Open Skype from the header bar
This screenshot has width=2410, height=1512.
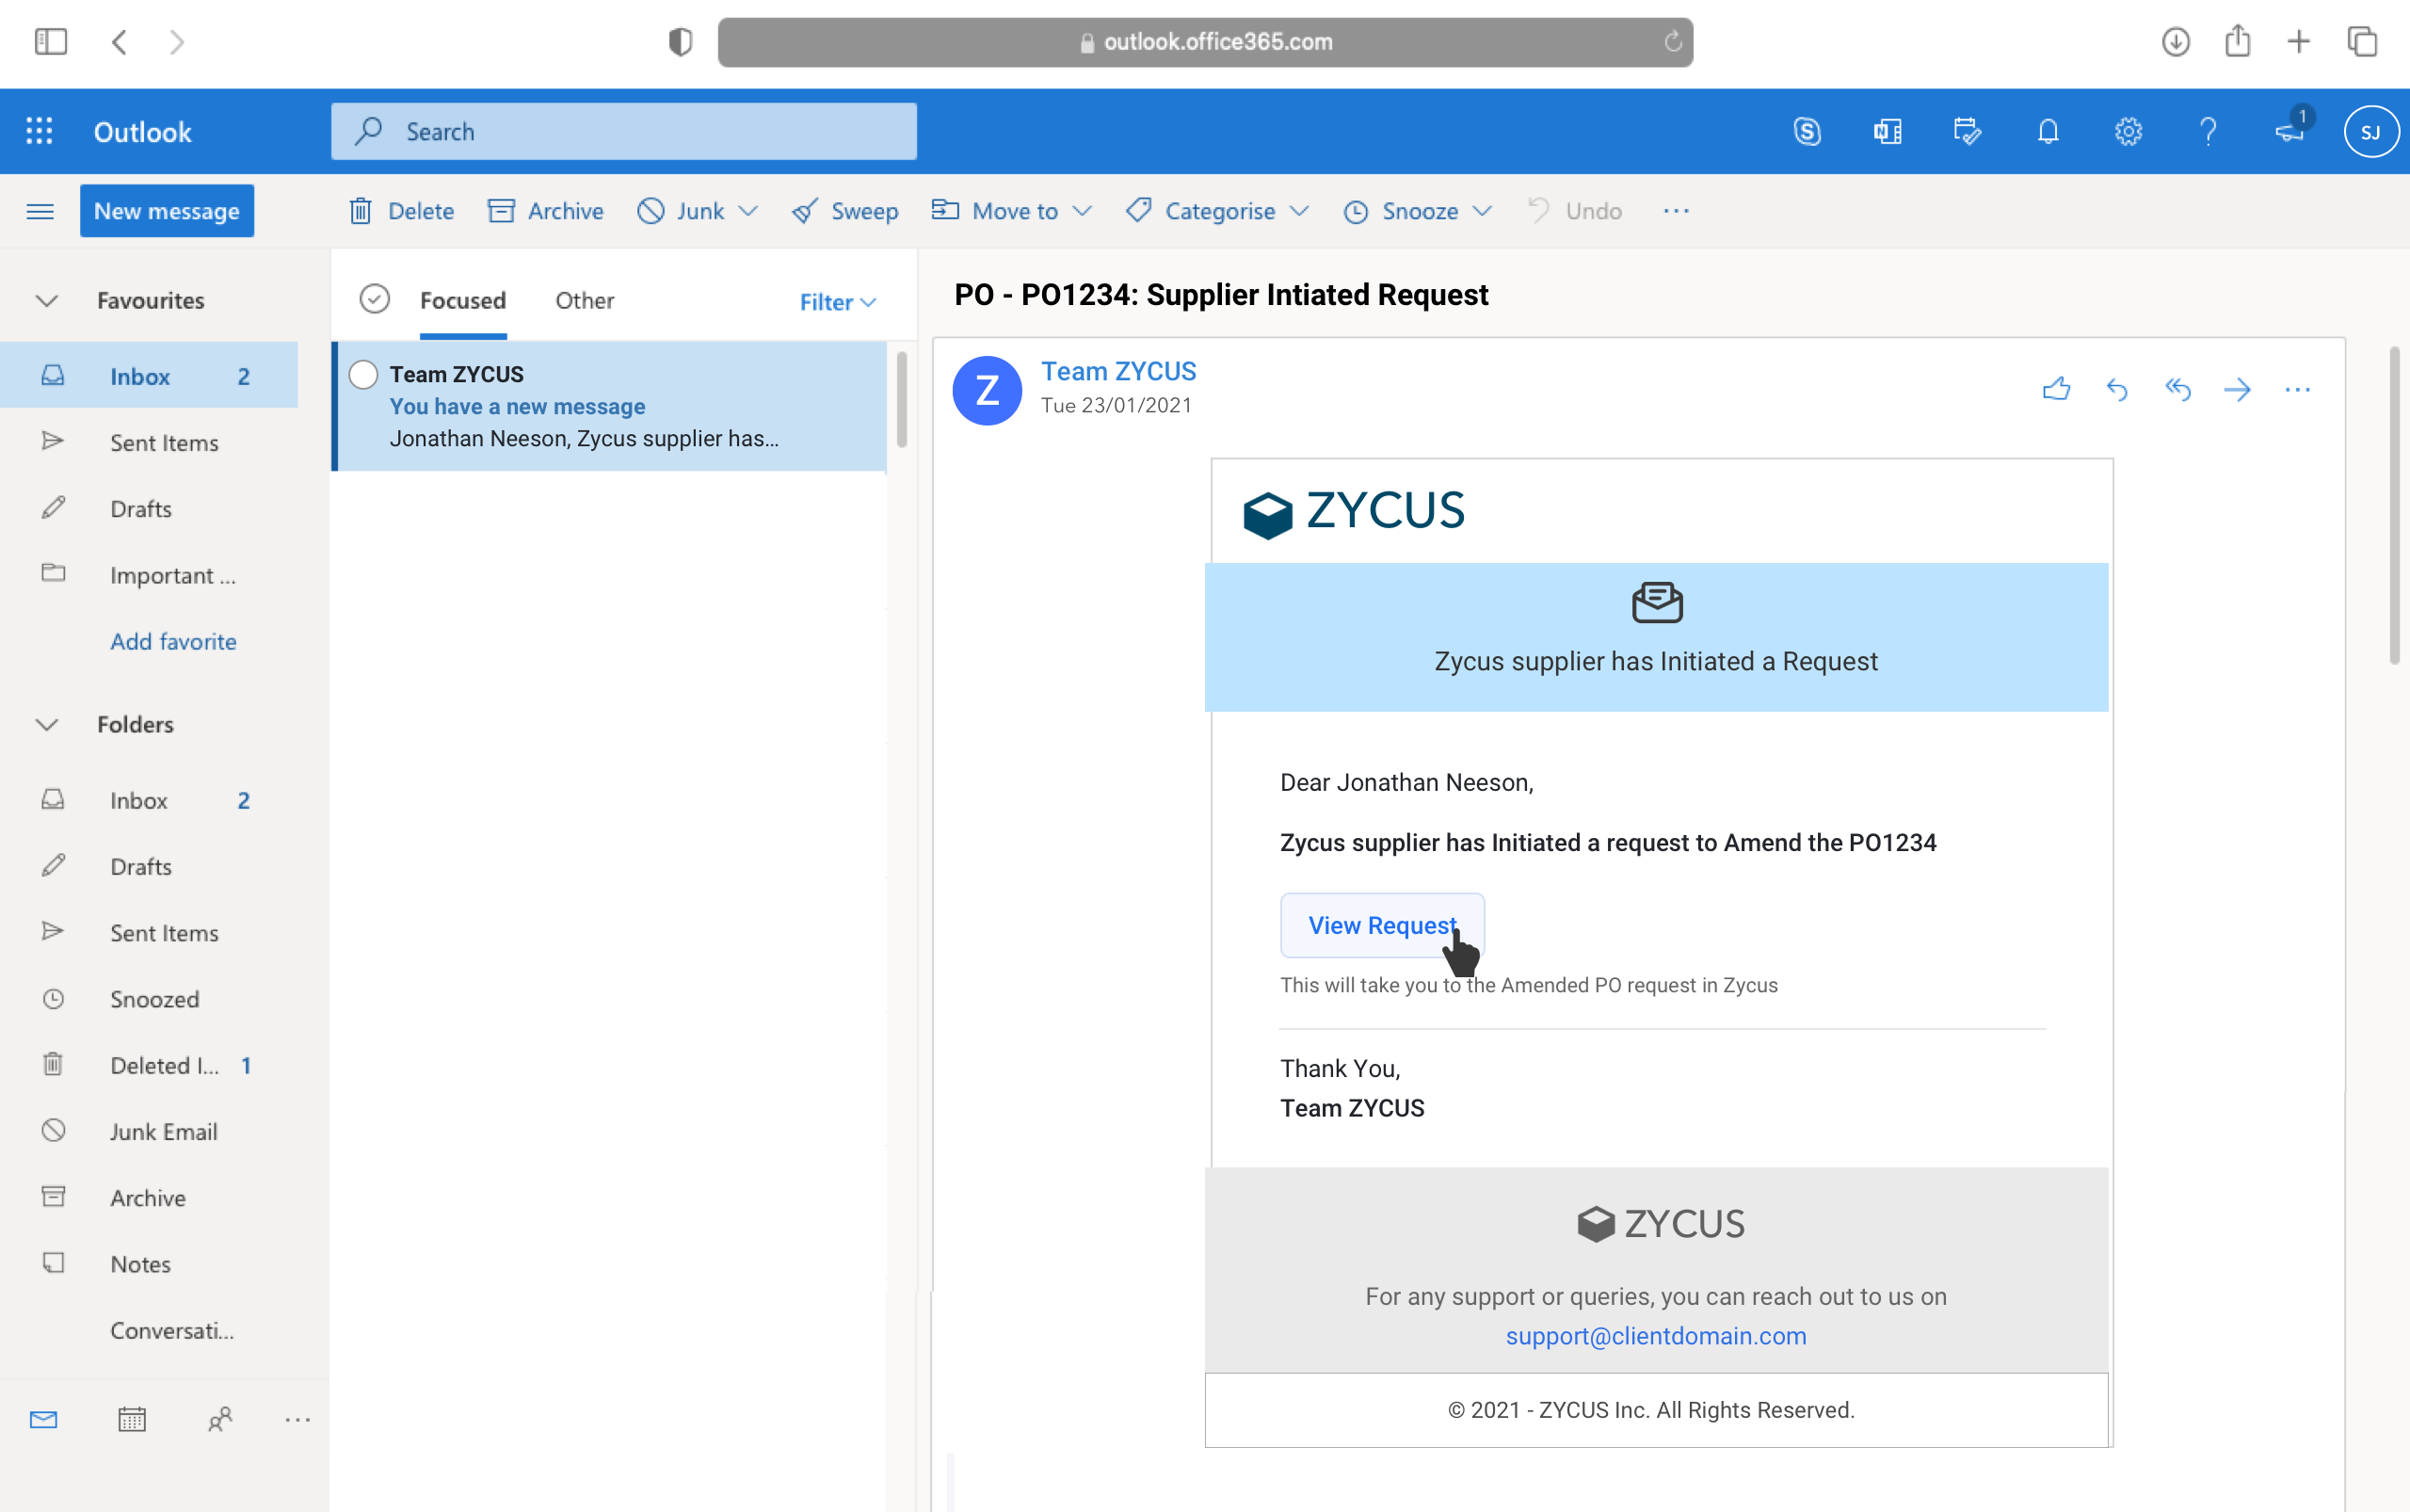click(x=1807, y=131)
